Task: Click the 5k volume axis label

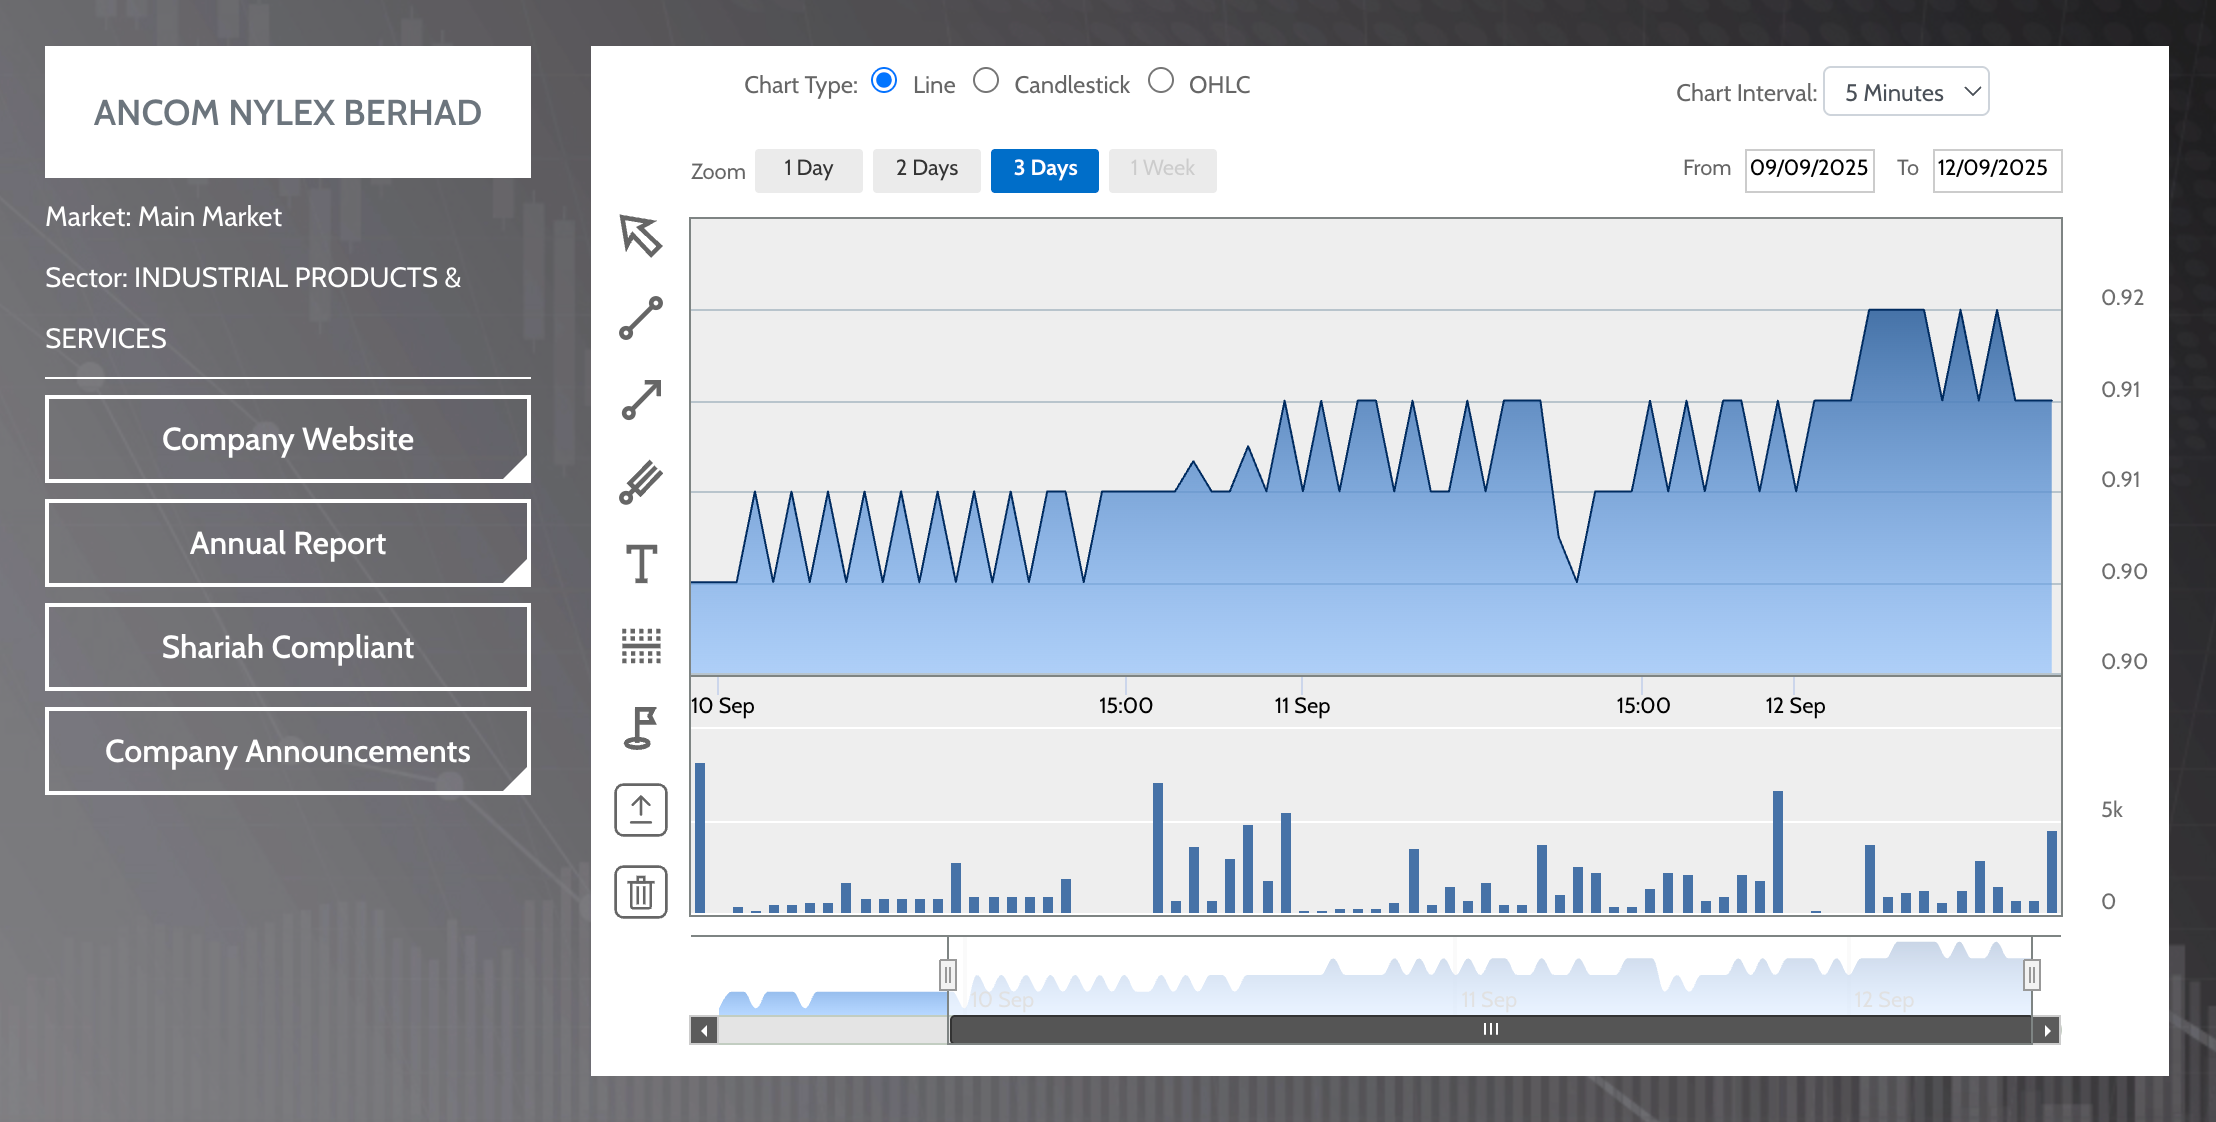Action: pos(2112,810)
